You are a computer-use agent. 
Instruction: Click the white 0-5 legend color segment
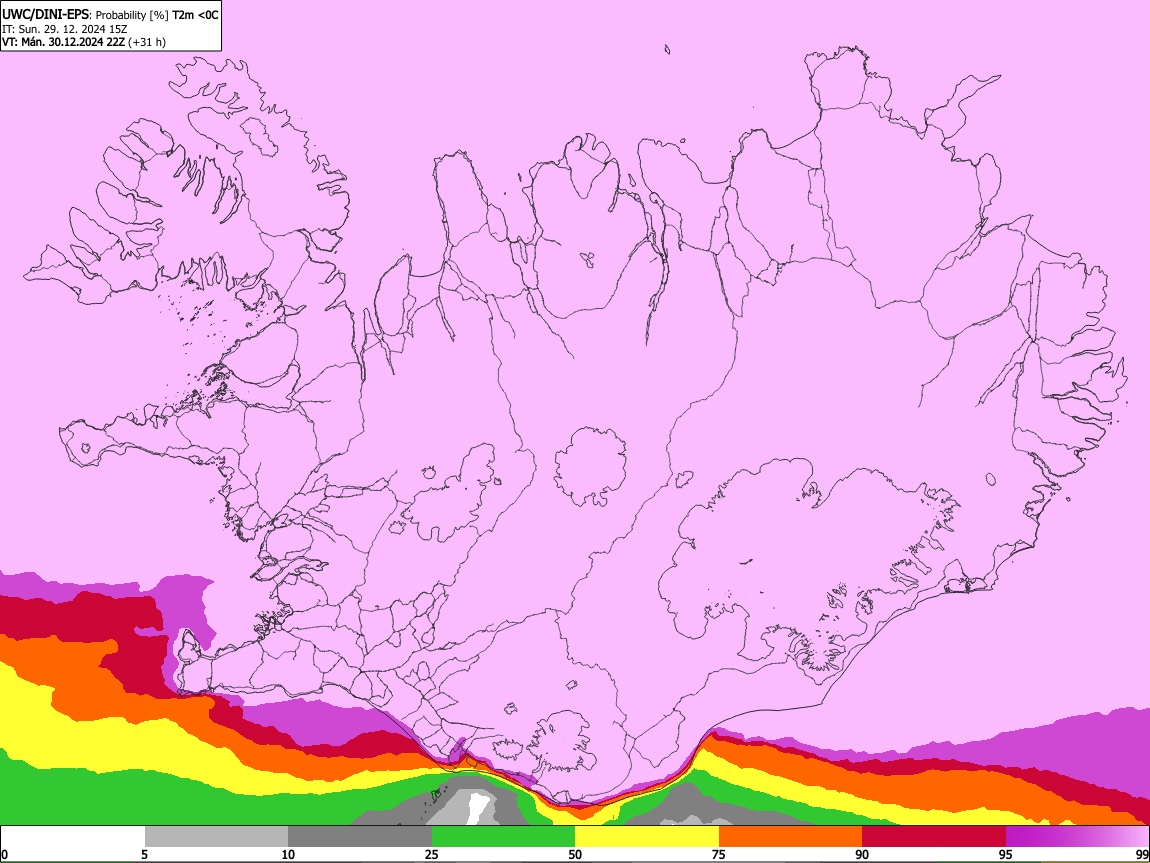pyautogui.click(x=73, y=836)
